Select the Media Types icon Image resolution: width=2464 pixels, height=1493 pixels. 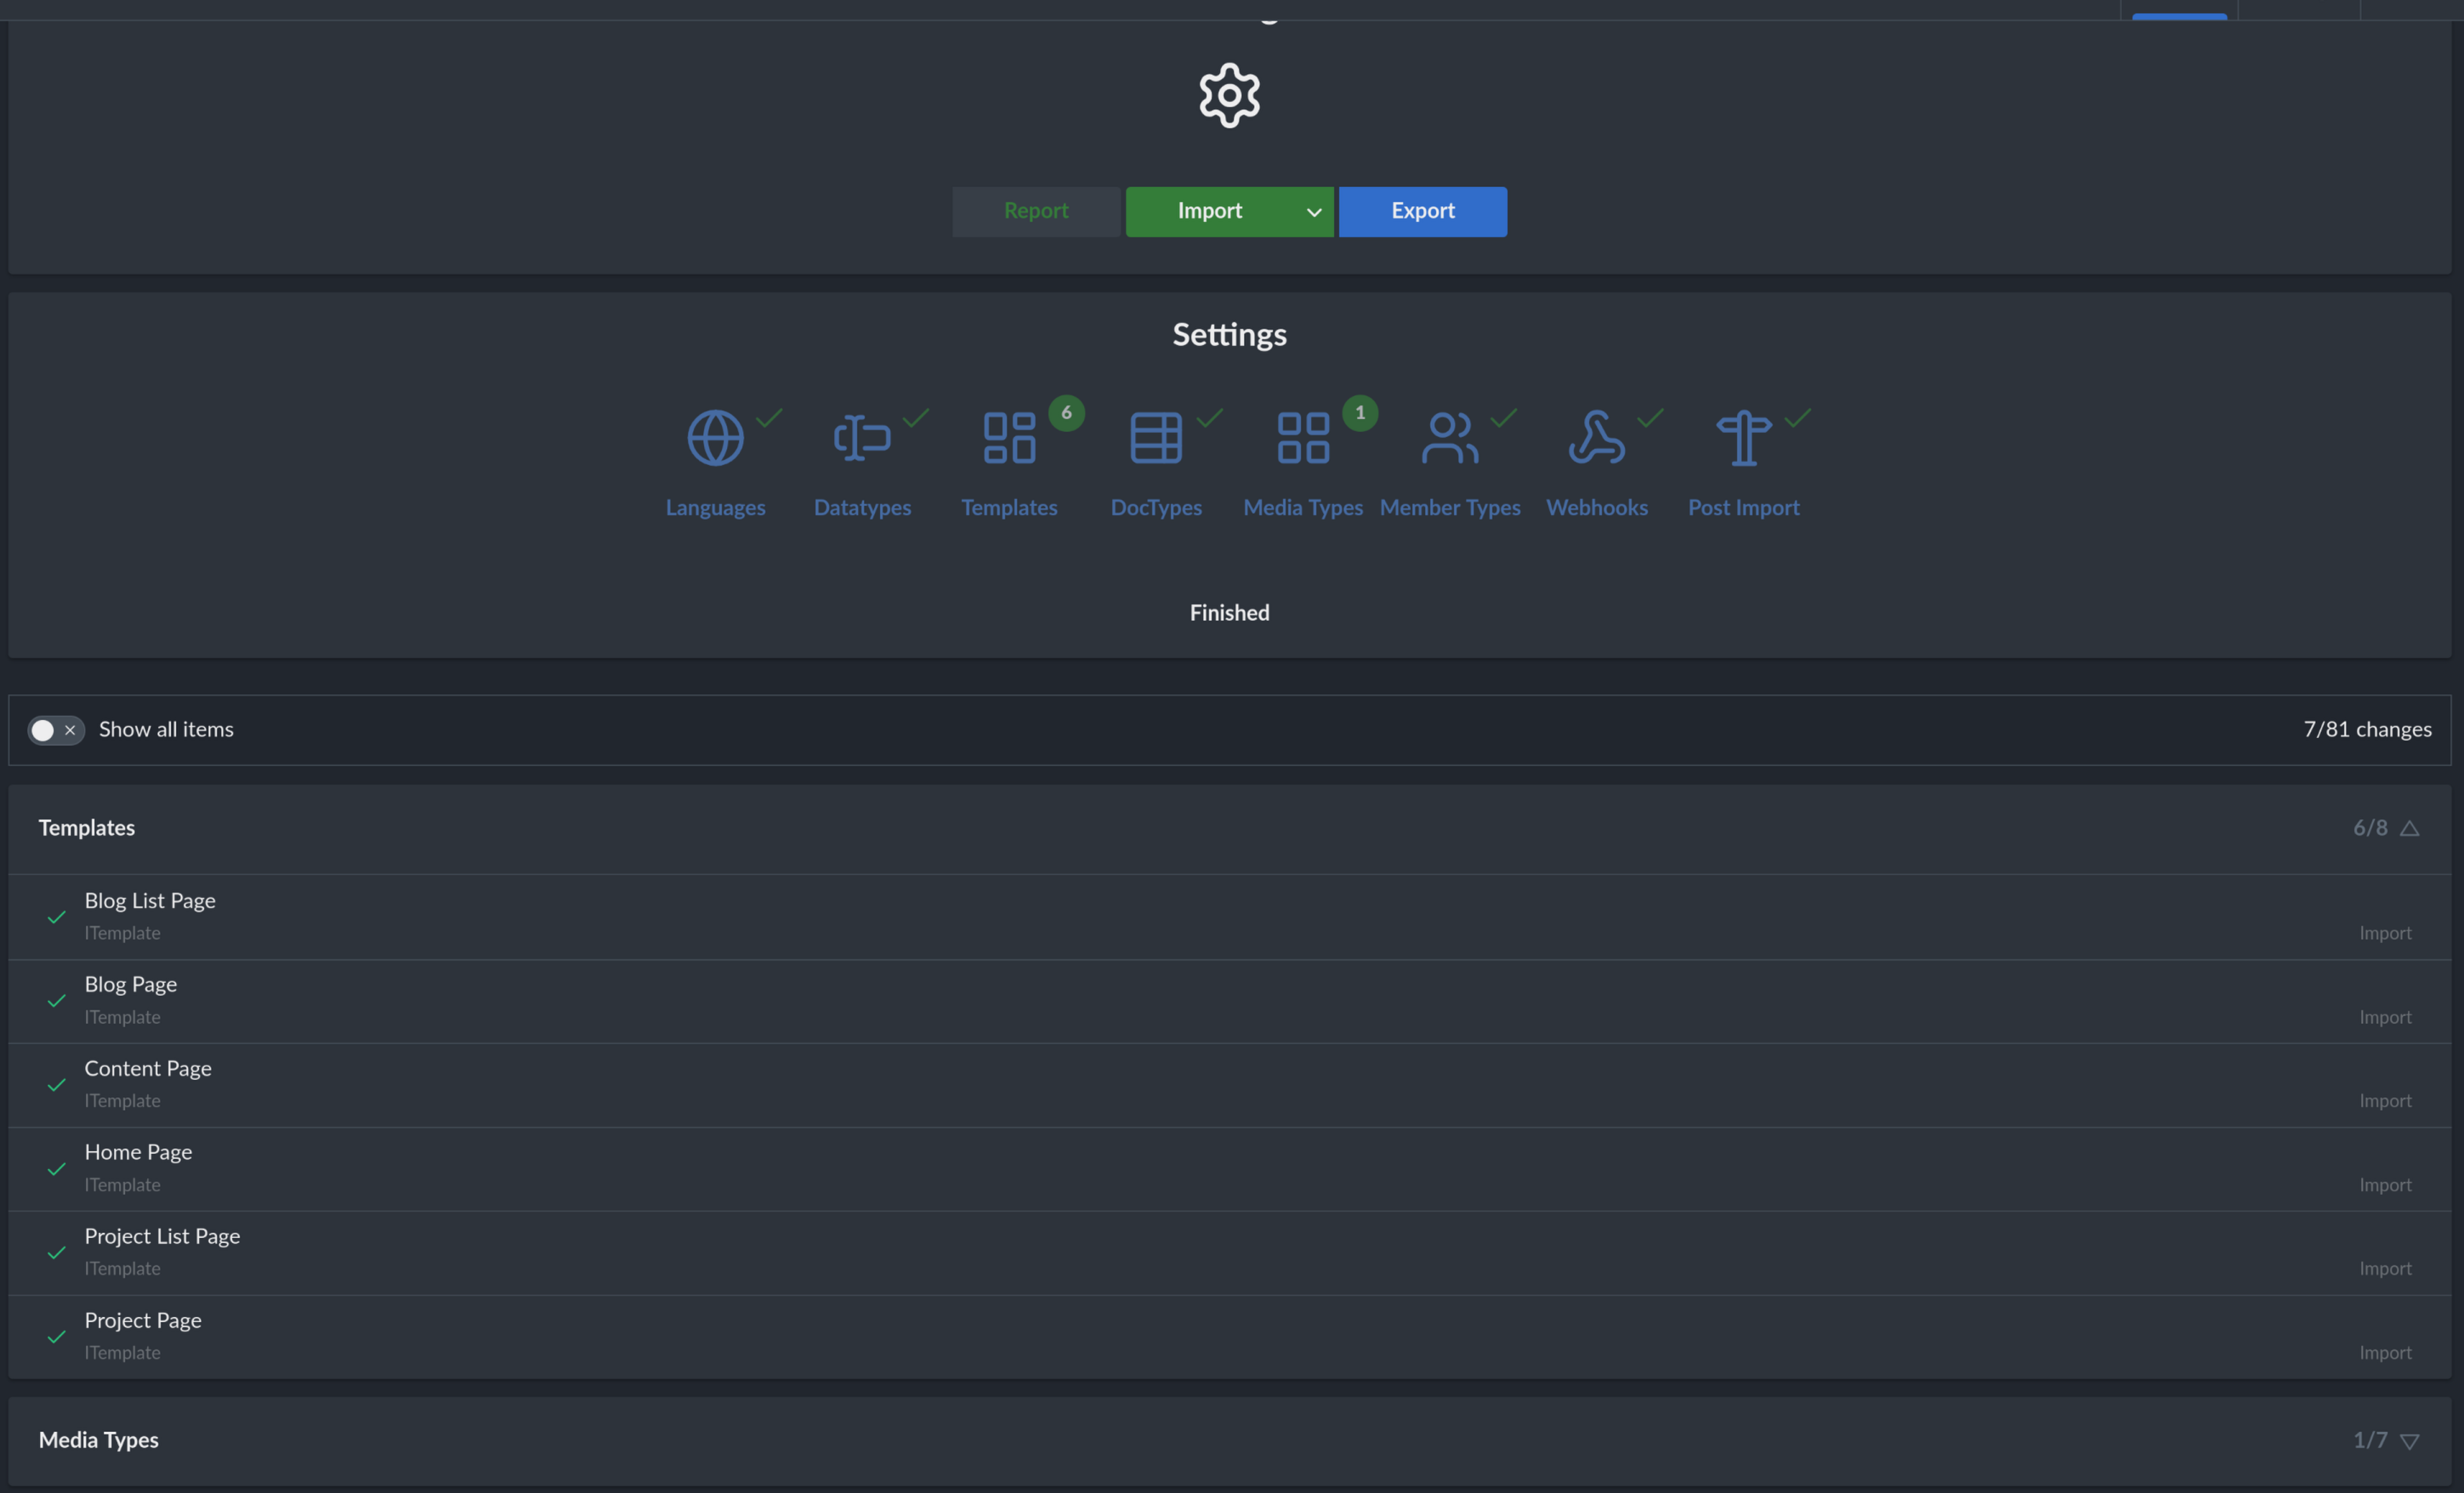click(1303, 438)
